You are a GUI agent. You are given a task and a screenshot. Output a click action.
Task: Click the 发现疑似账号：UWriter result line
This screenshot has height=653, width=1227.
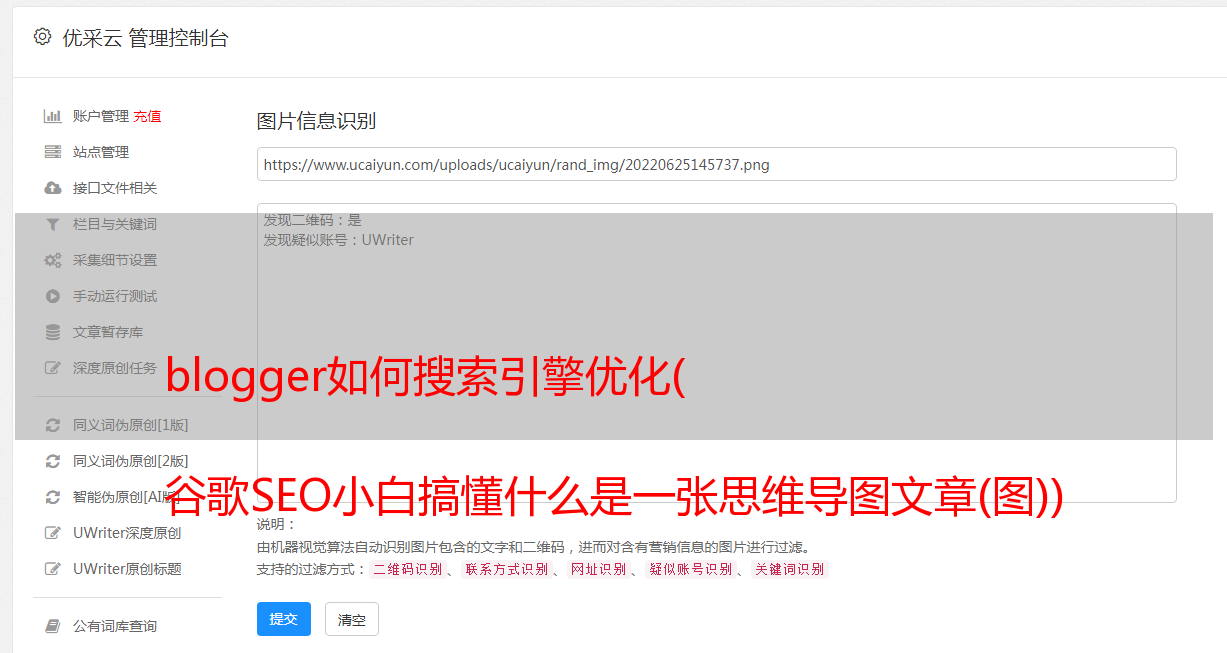[x=338, y=240]
